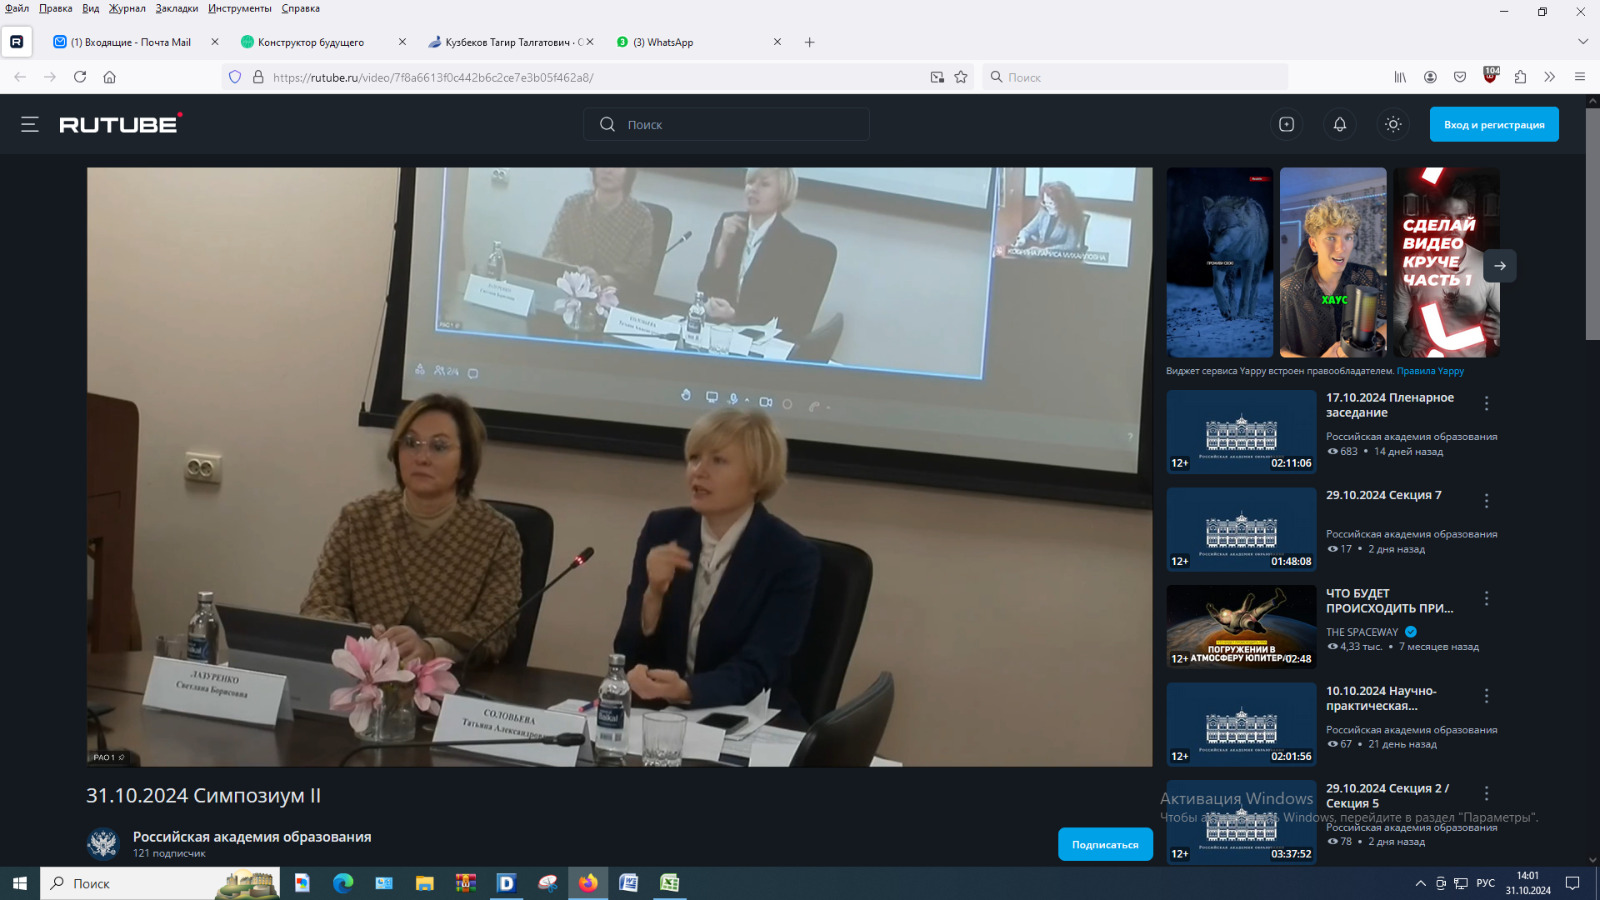Reload the page with the refresh button
The width and height of the screenshot is (1600, 900).
point(80,77)
